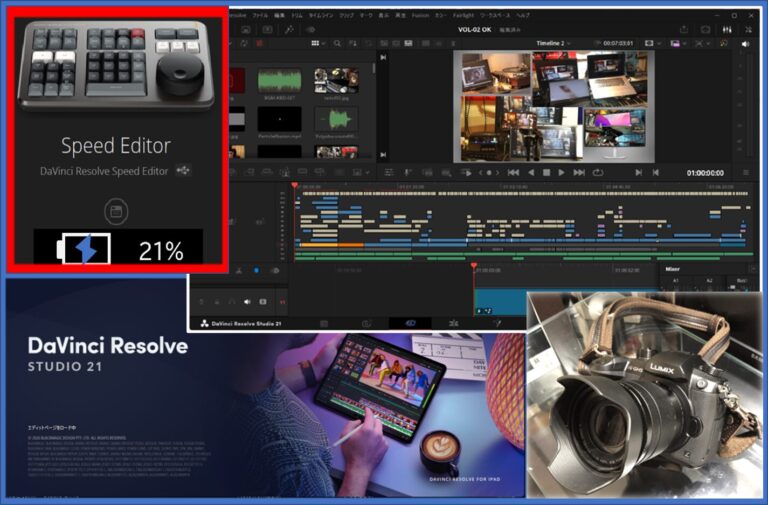Click the microphone voiceover icon
Screen dimensions: 768x505
(x=407, y=172)
